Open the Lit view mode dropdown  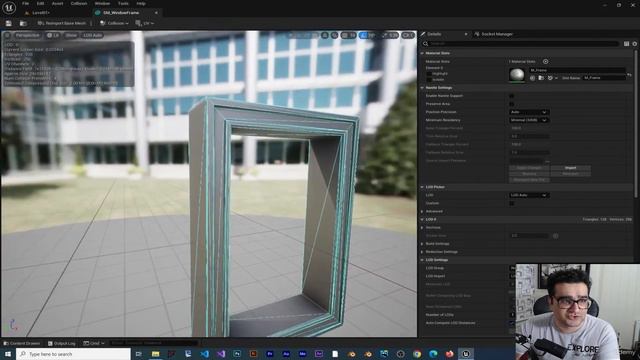53,36
